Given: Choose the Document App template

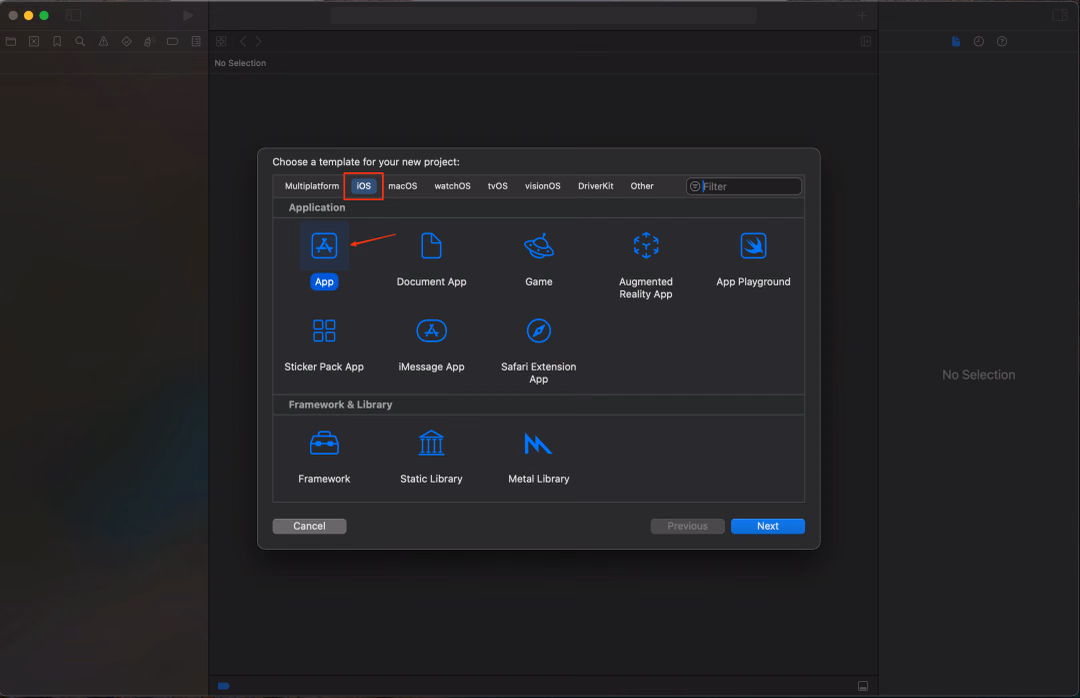Looking at the screenshot, I should click(431, 246).
